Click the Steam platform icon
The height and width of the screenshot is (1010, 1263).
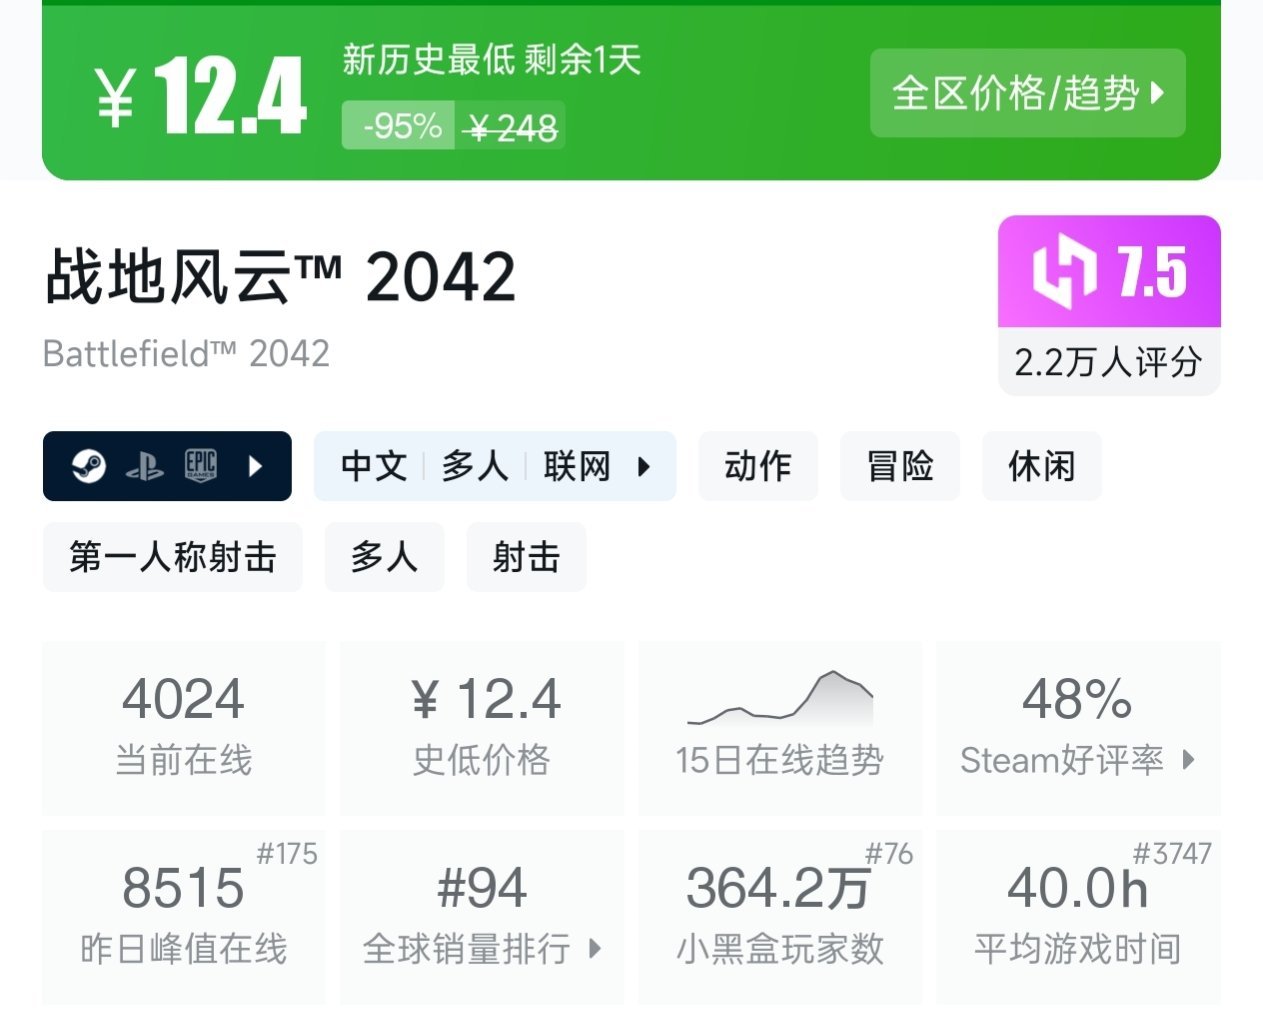coord(89,466)
